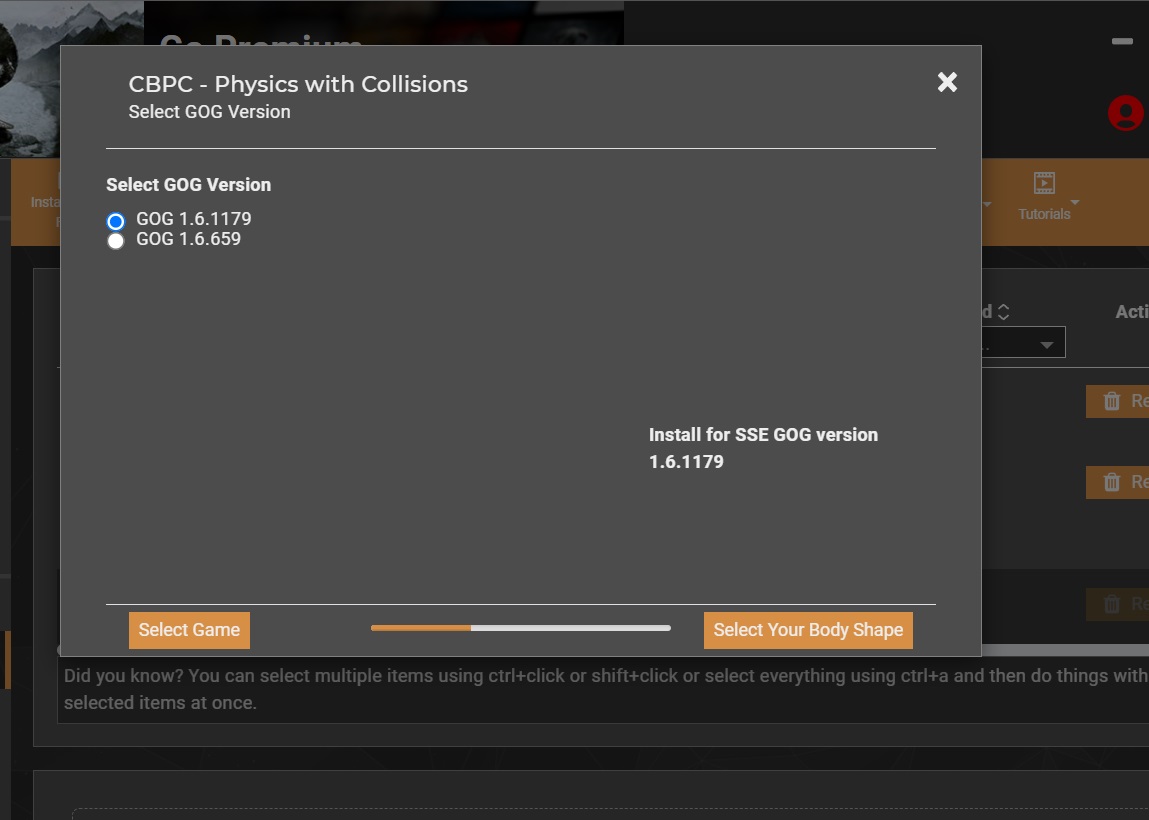Click the second Remove trash icon
The image size is (1149, 820).
point(1112,481)
